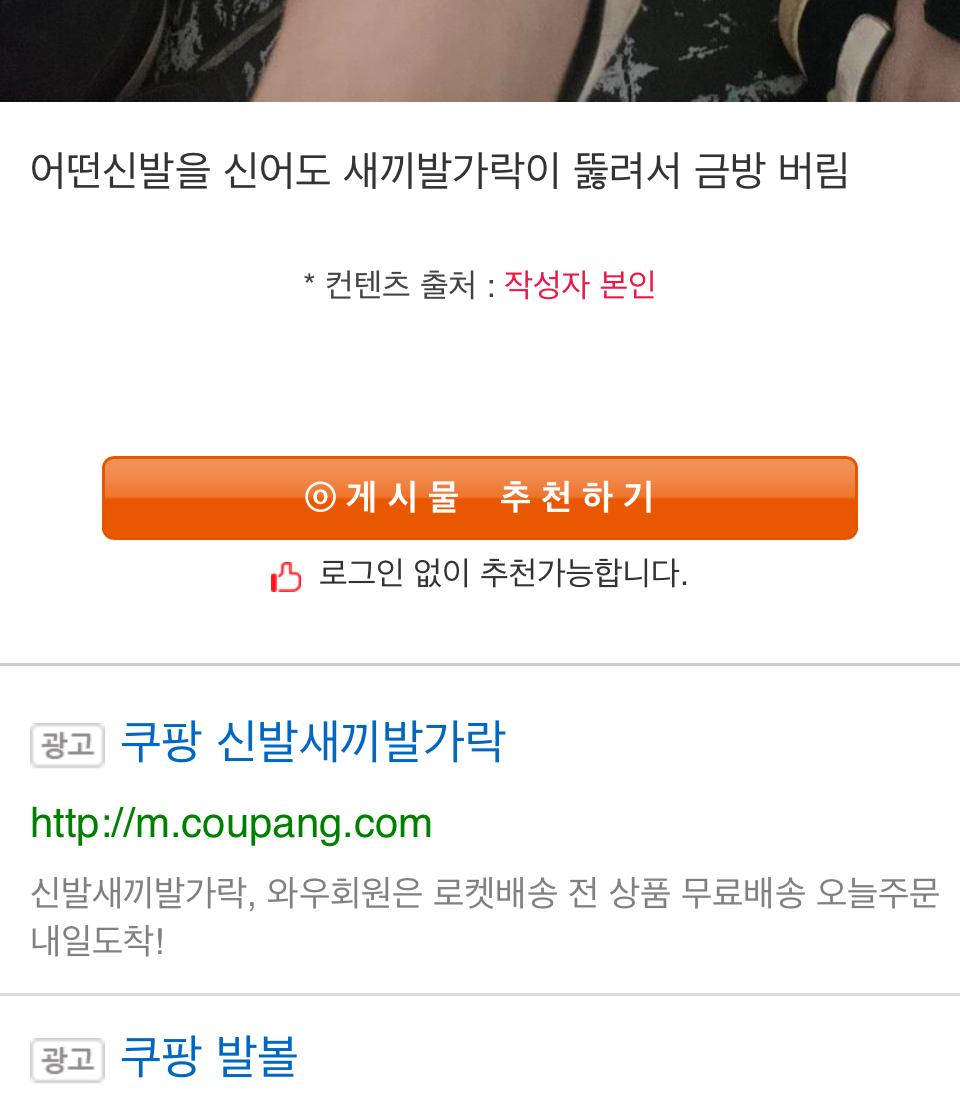Click the orange 게시물 추천하기 button

tap(480, 497)
